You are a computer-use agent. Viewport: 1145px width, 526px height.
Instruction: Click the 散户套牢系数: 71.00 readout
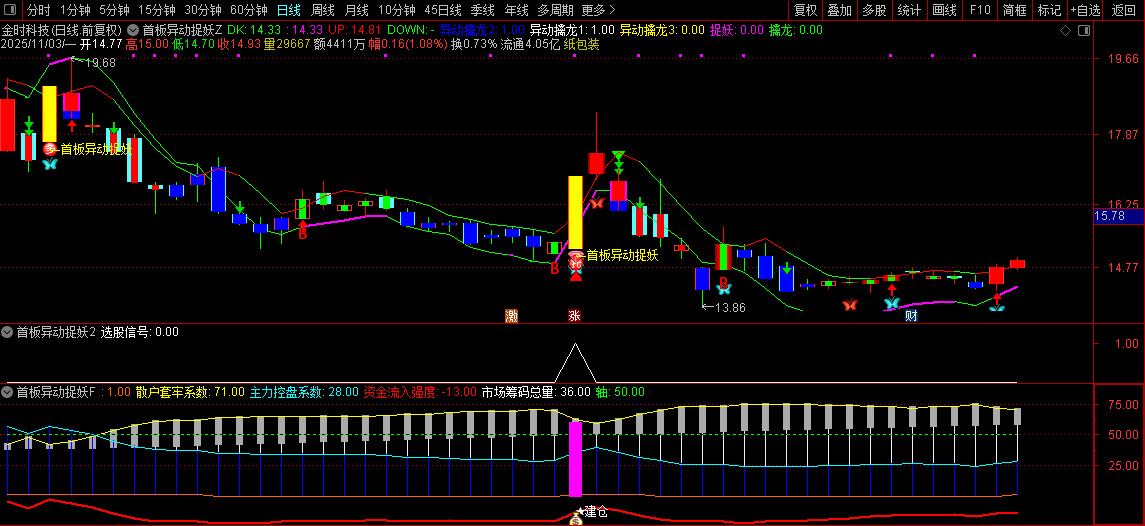point(191,392)
